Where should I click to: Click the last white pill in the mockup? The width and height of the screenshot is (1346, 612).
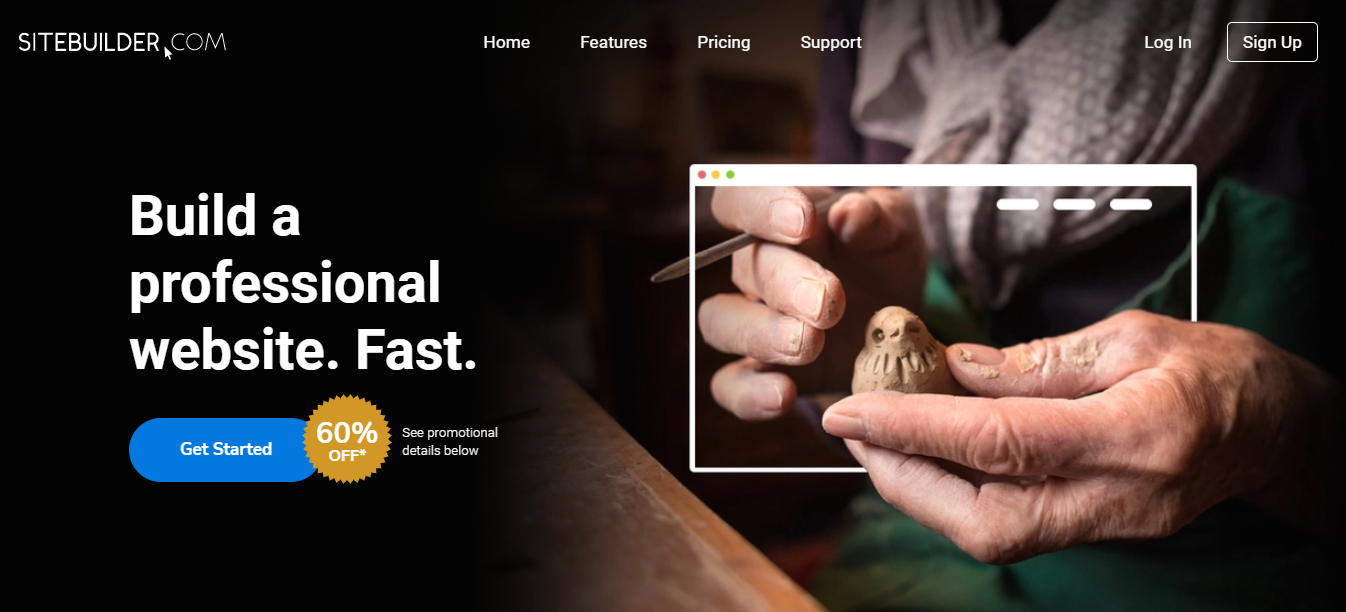1131,204
